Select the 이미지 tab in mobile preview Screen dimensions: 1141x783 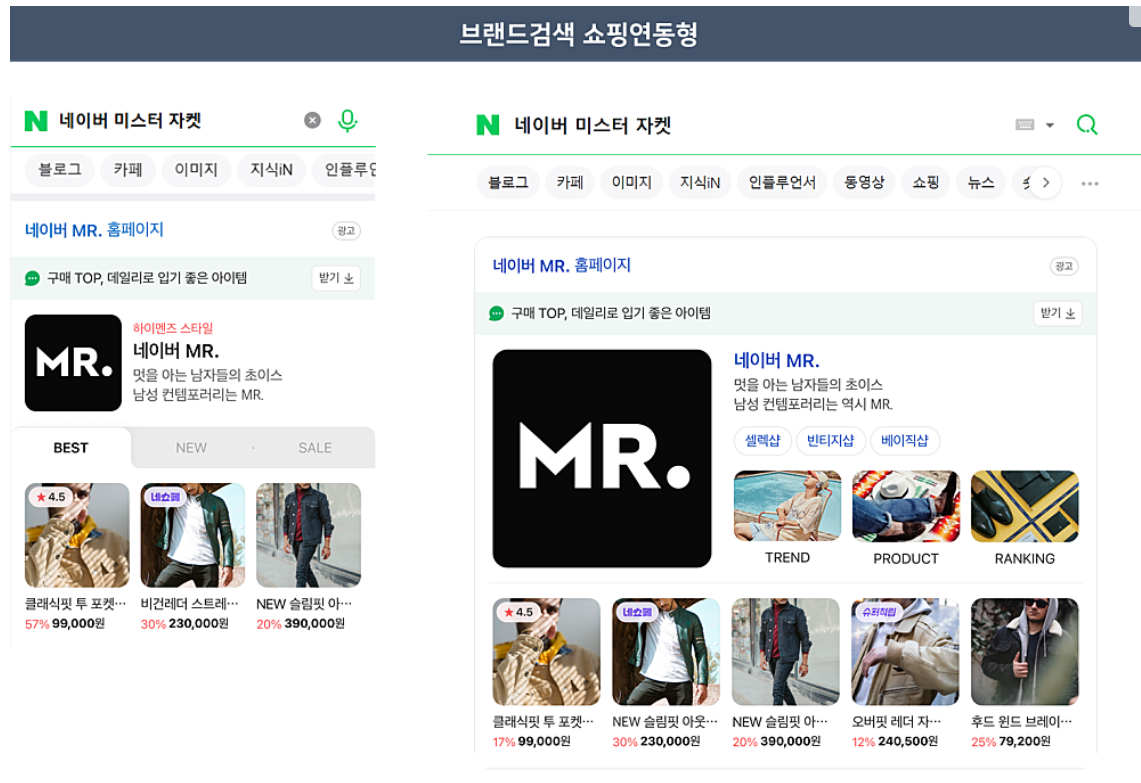[x=196, y=170]
